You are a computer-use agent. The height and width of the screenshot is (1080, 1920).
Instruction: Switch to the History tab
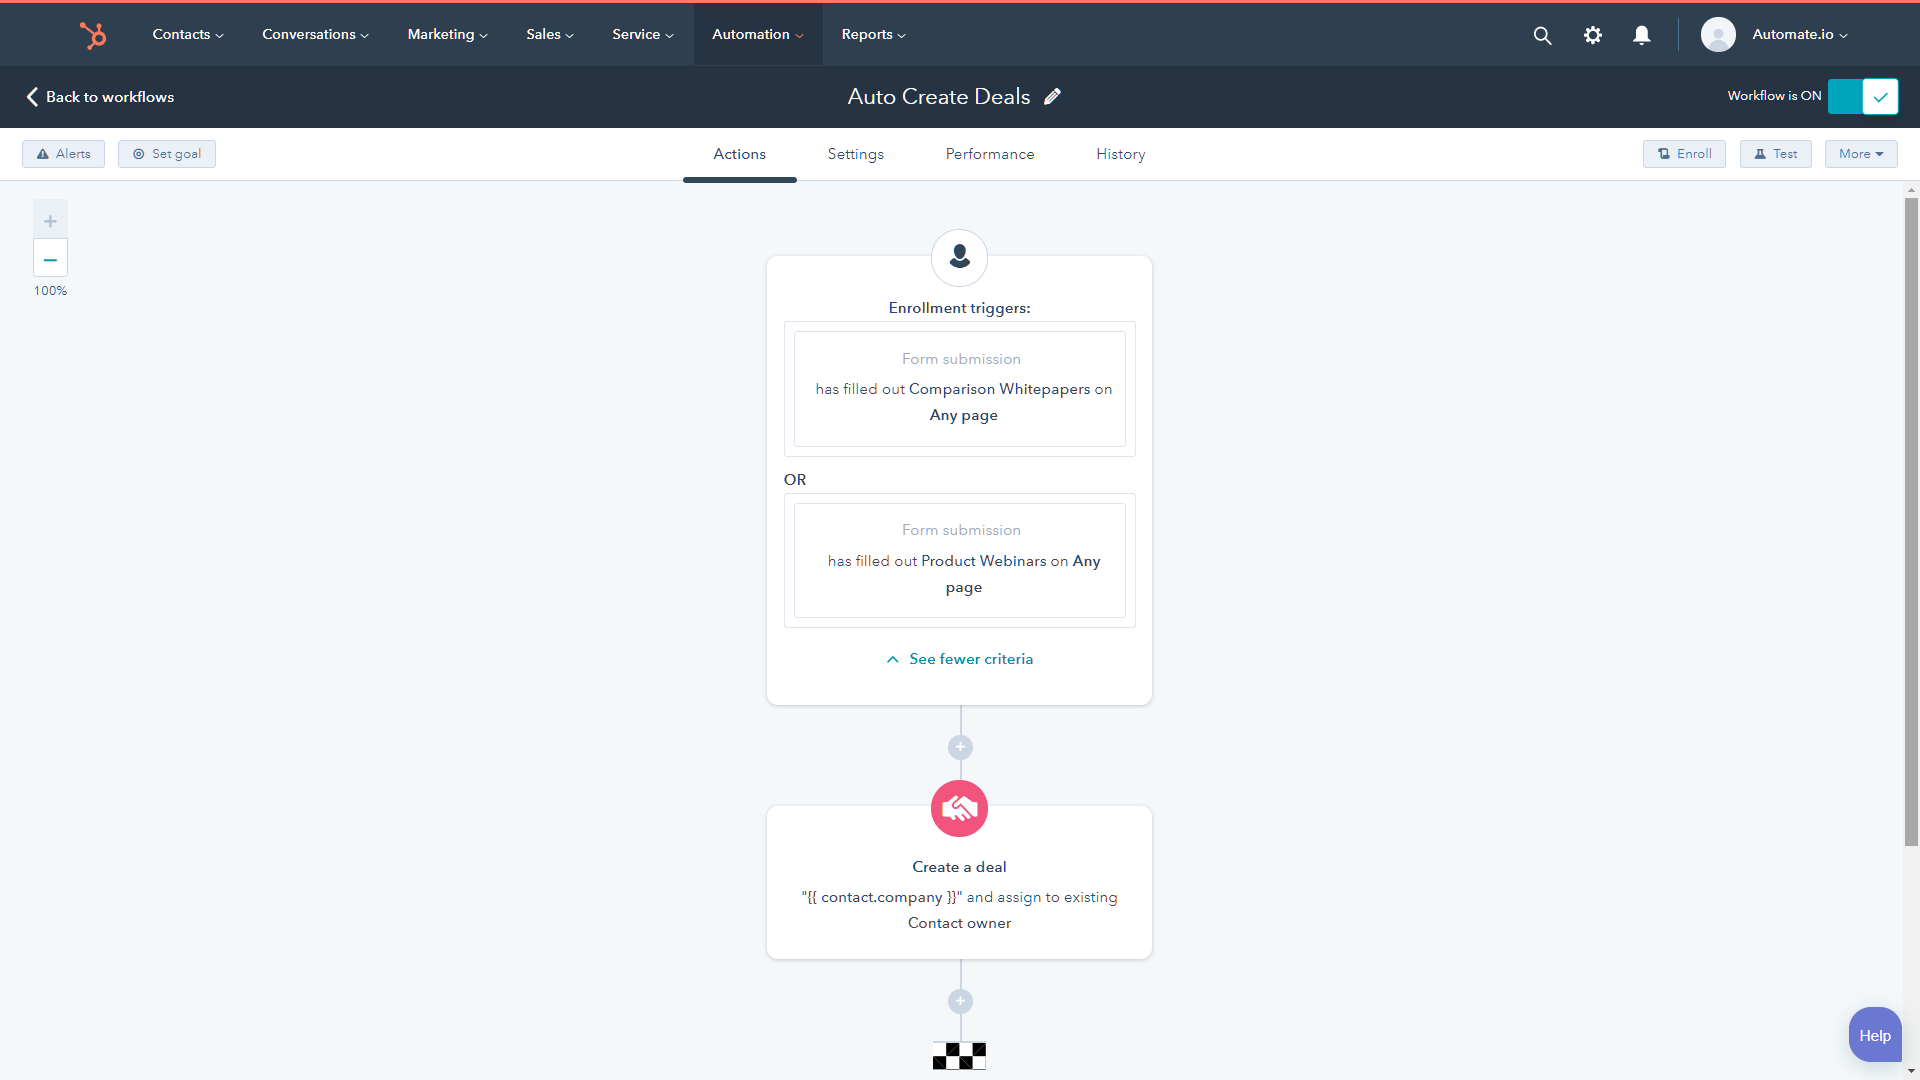tap(1121, 154)
